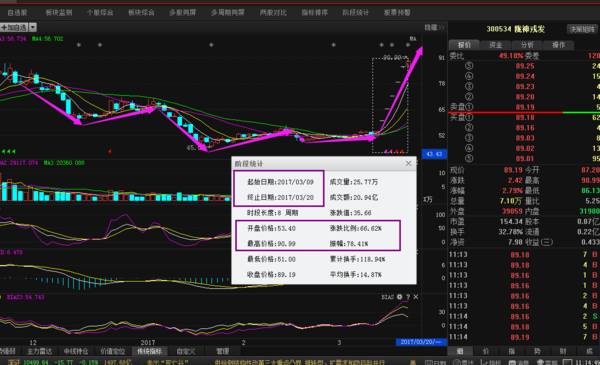This screenshot has width=600, height=365.
Task: Open the BIAS indicator settings gear
Action: click(x=399, y=297)
